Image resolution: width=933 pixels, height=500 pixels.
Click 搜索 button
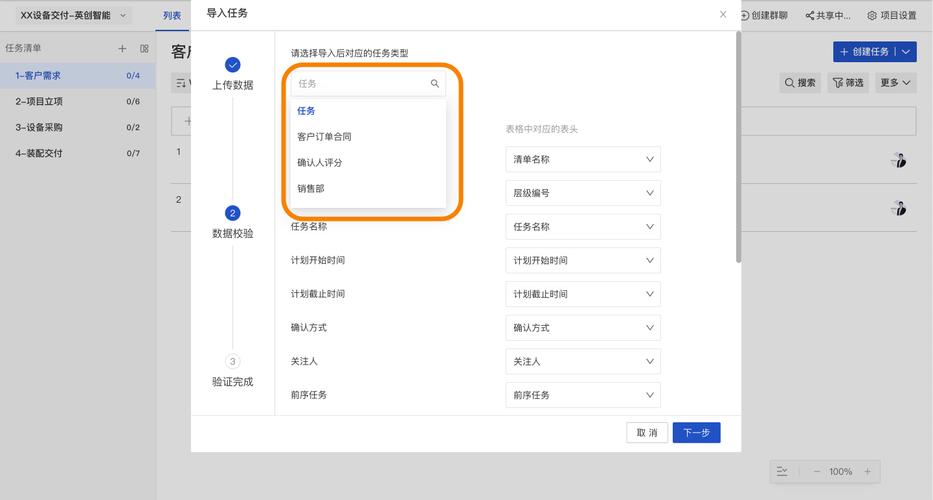800,83
